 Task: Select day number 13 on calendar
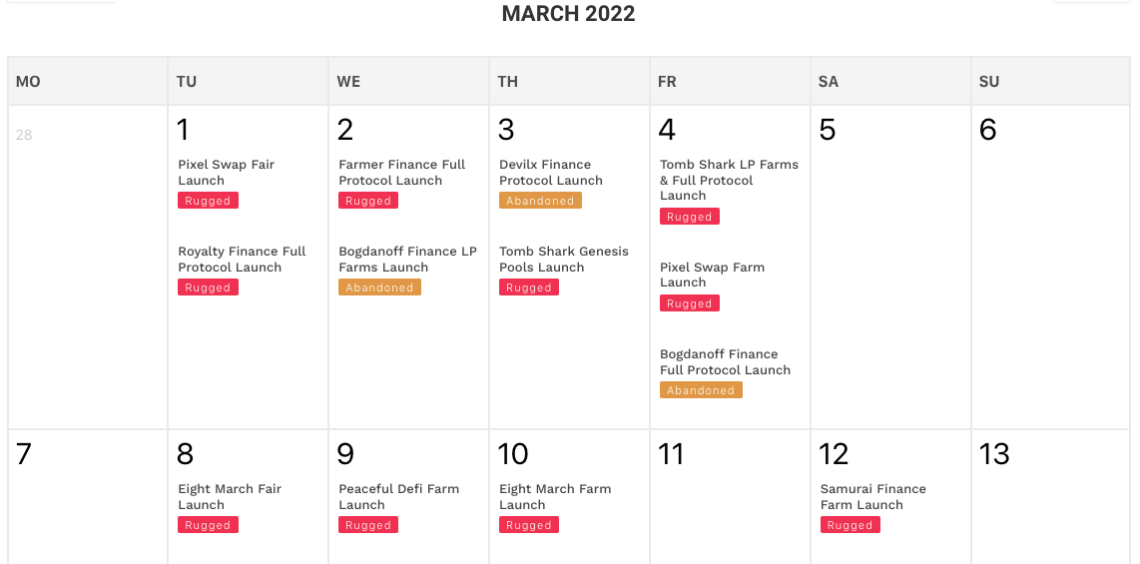pyautogui.click(x=995, y=455)
